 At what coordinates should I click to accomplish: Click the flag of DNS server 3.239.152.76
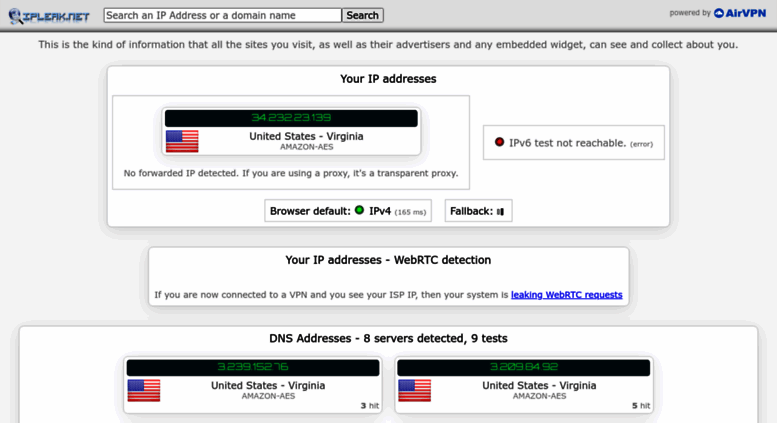pyautogui.click(x=144, y=390)
